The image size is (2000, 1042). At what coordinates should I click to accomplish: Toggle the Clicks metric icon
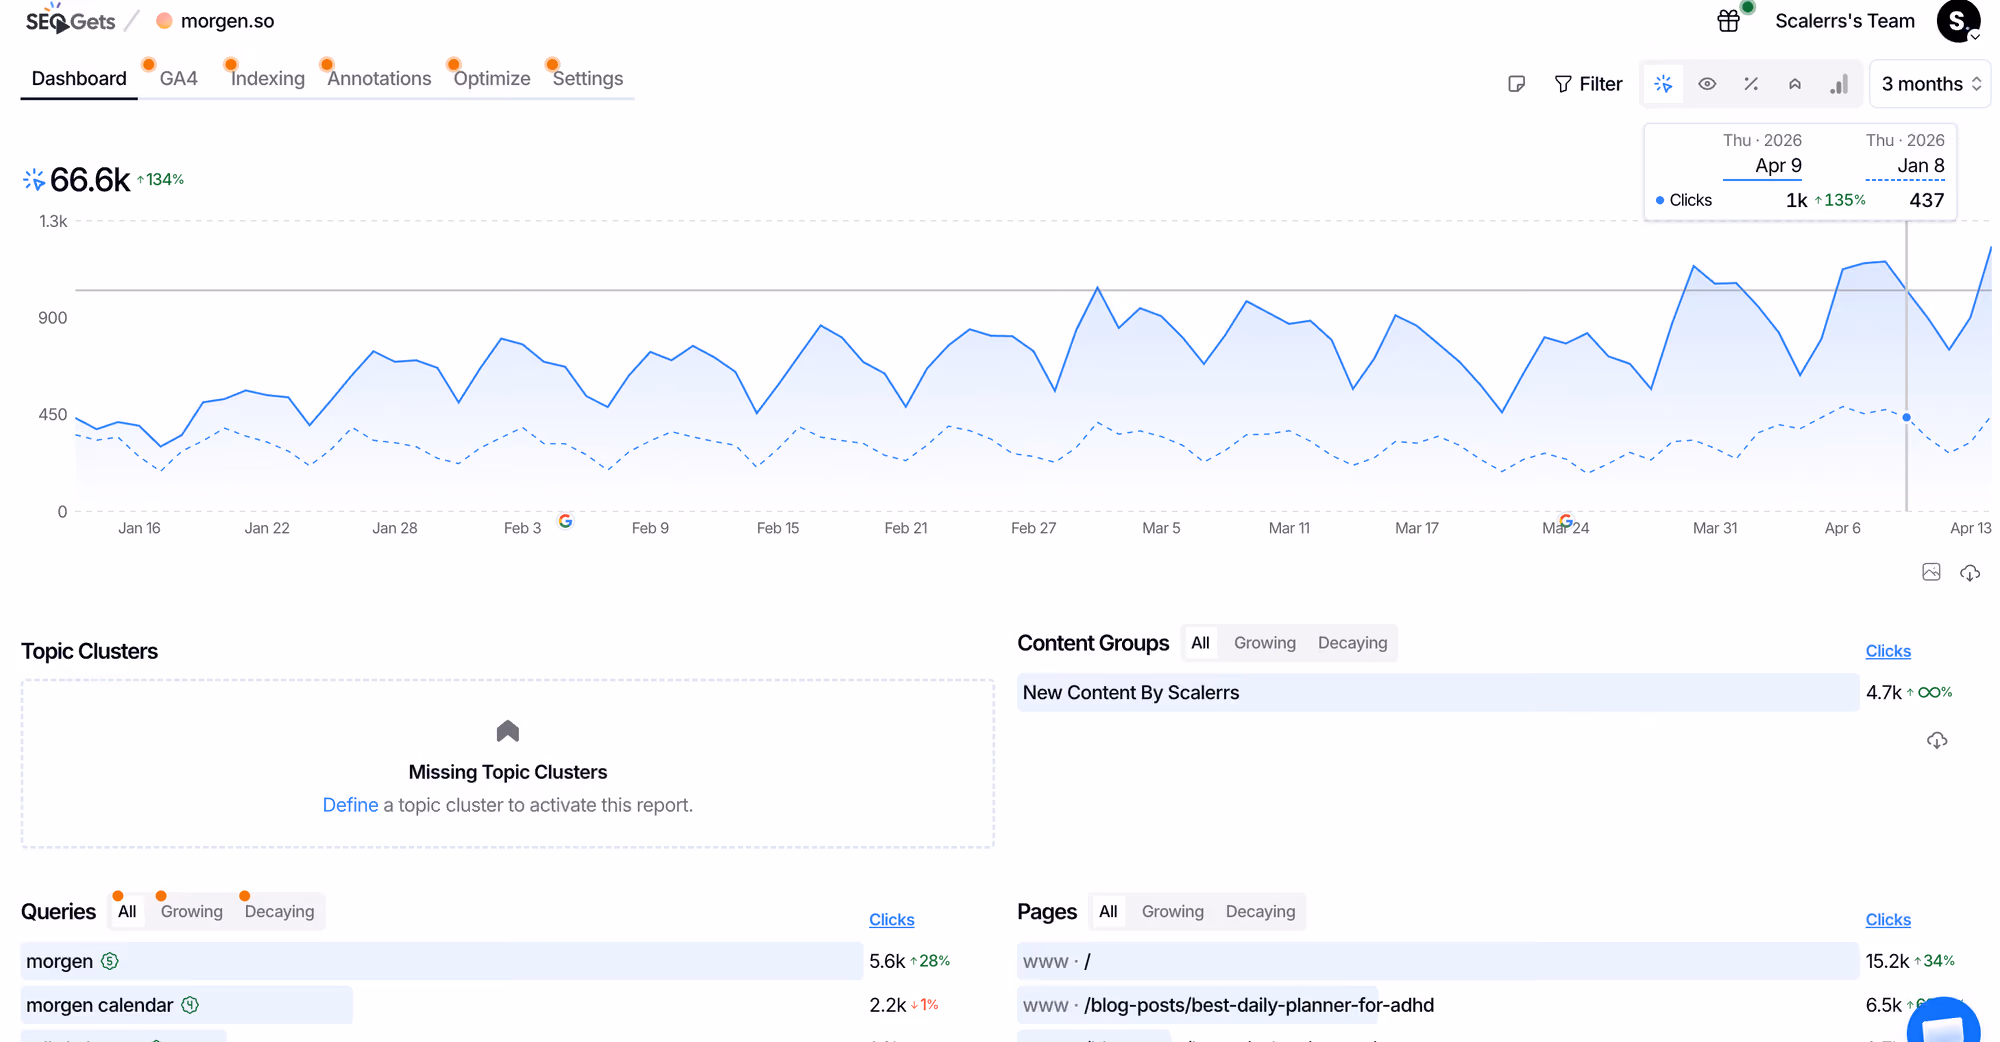tap(1663, 84)
